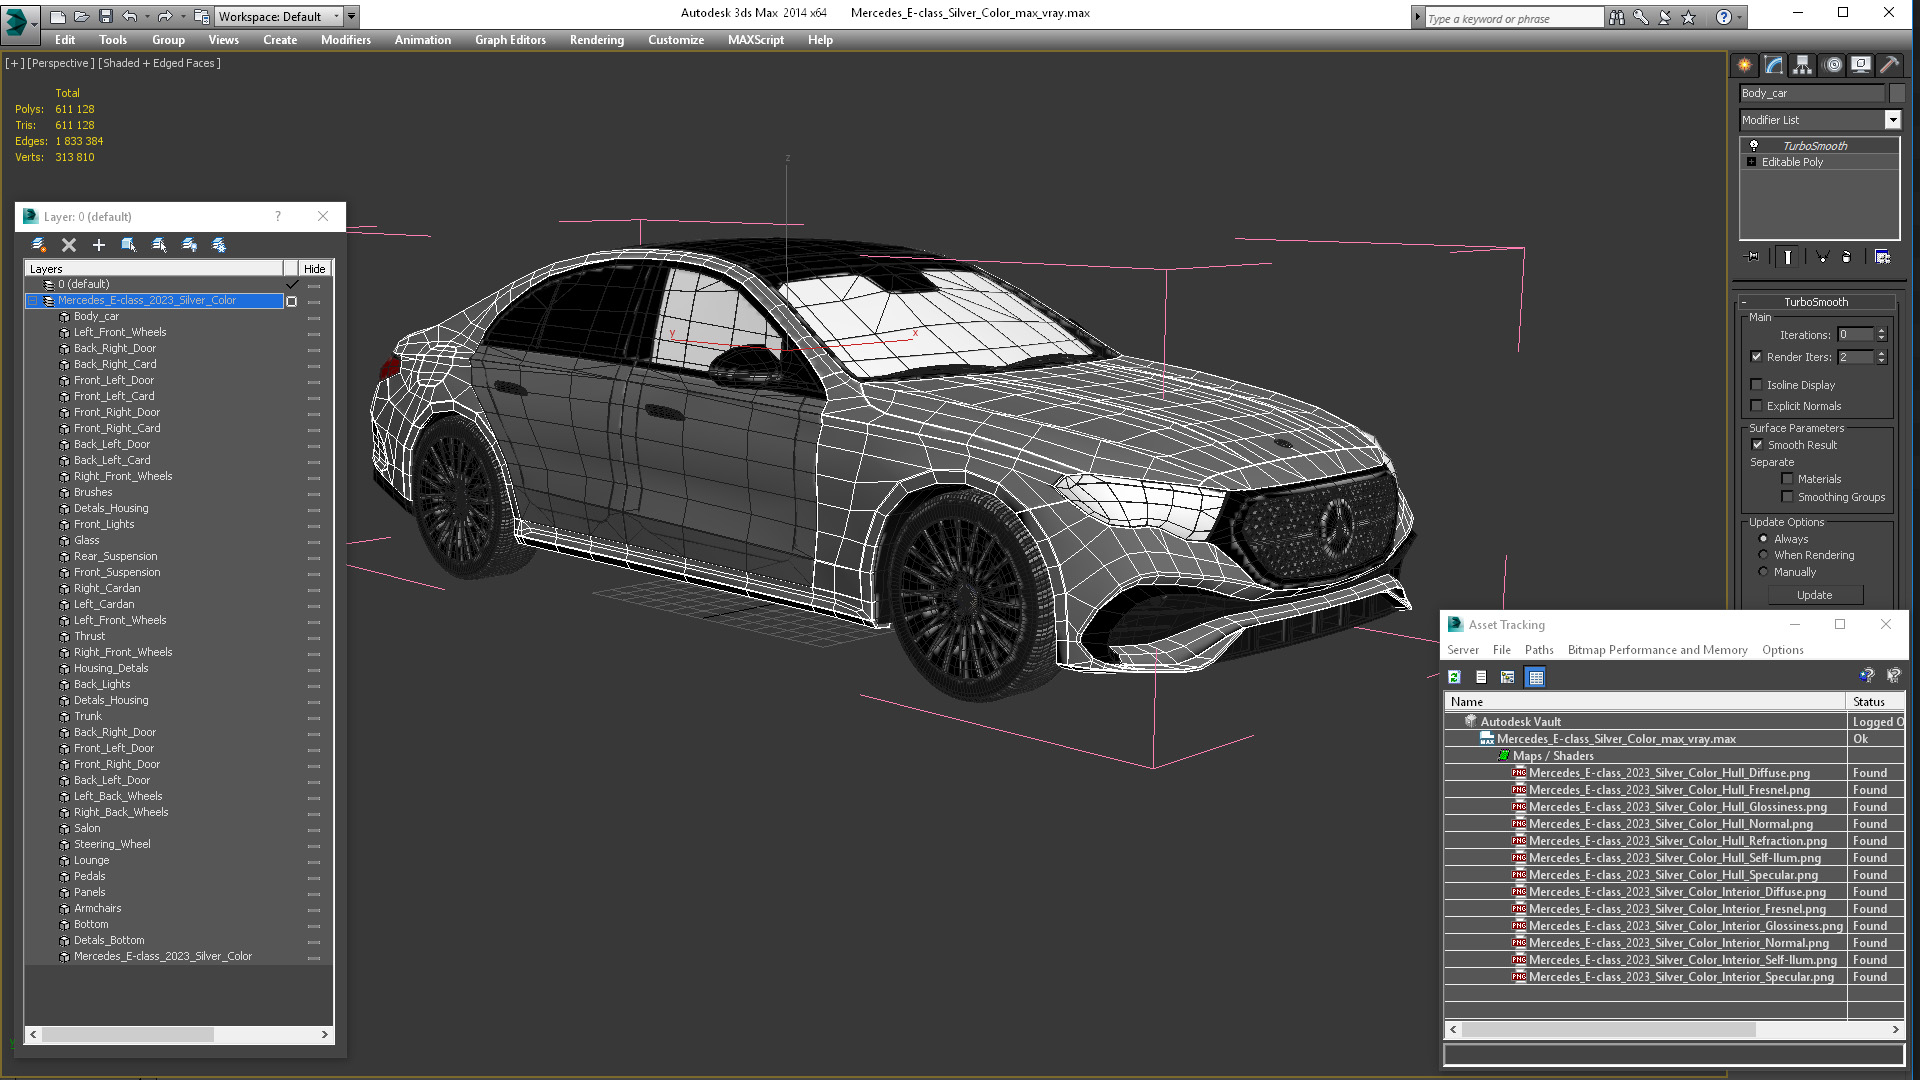This screenshot has width=1920, height=1080.
Task: Click Select Highlighted Objects and Layers icon
Action: pos(129,245)
